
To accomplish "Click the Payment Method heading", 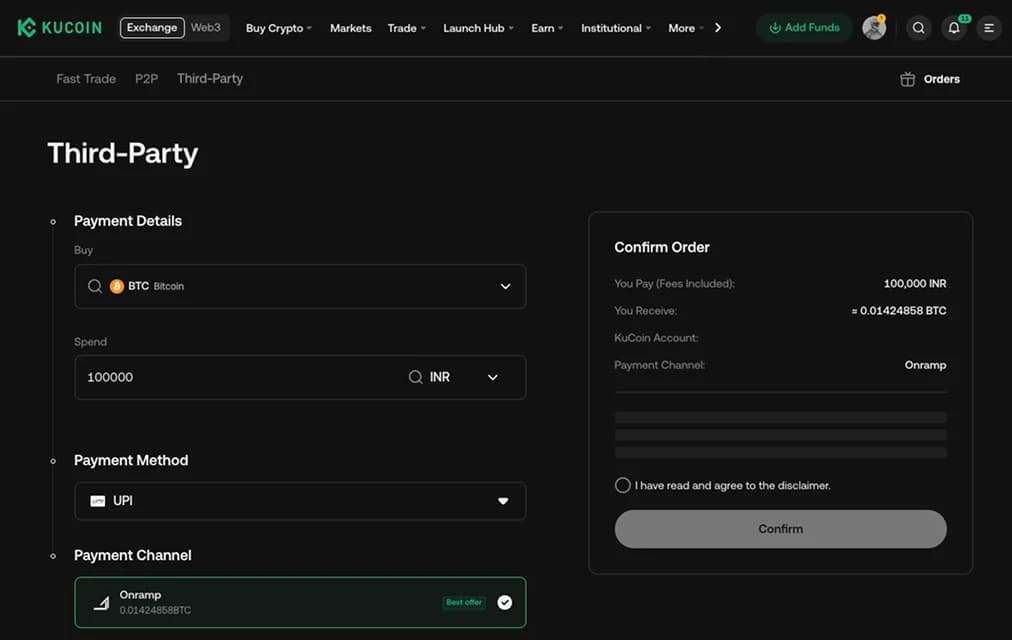I will [x=131, y=461].
